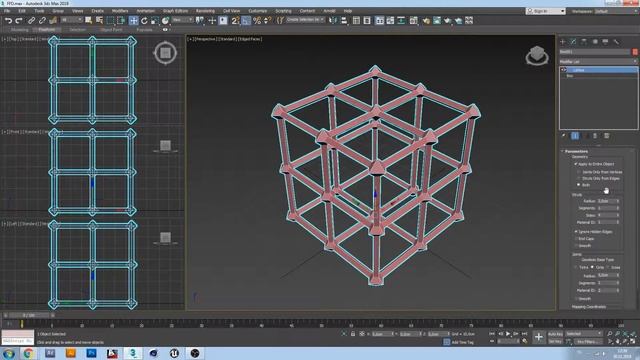Screen dimensions: 640x360
Task: Click the Play Animation button
Action: point(508,334)
